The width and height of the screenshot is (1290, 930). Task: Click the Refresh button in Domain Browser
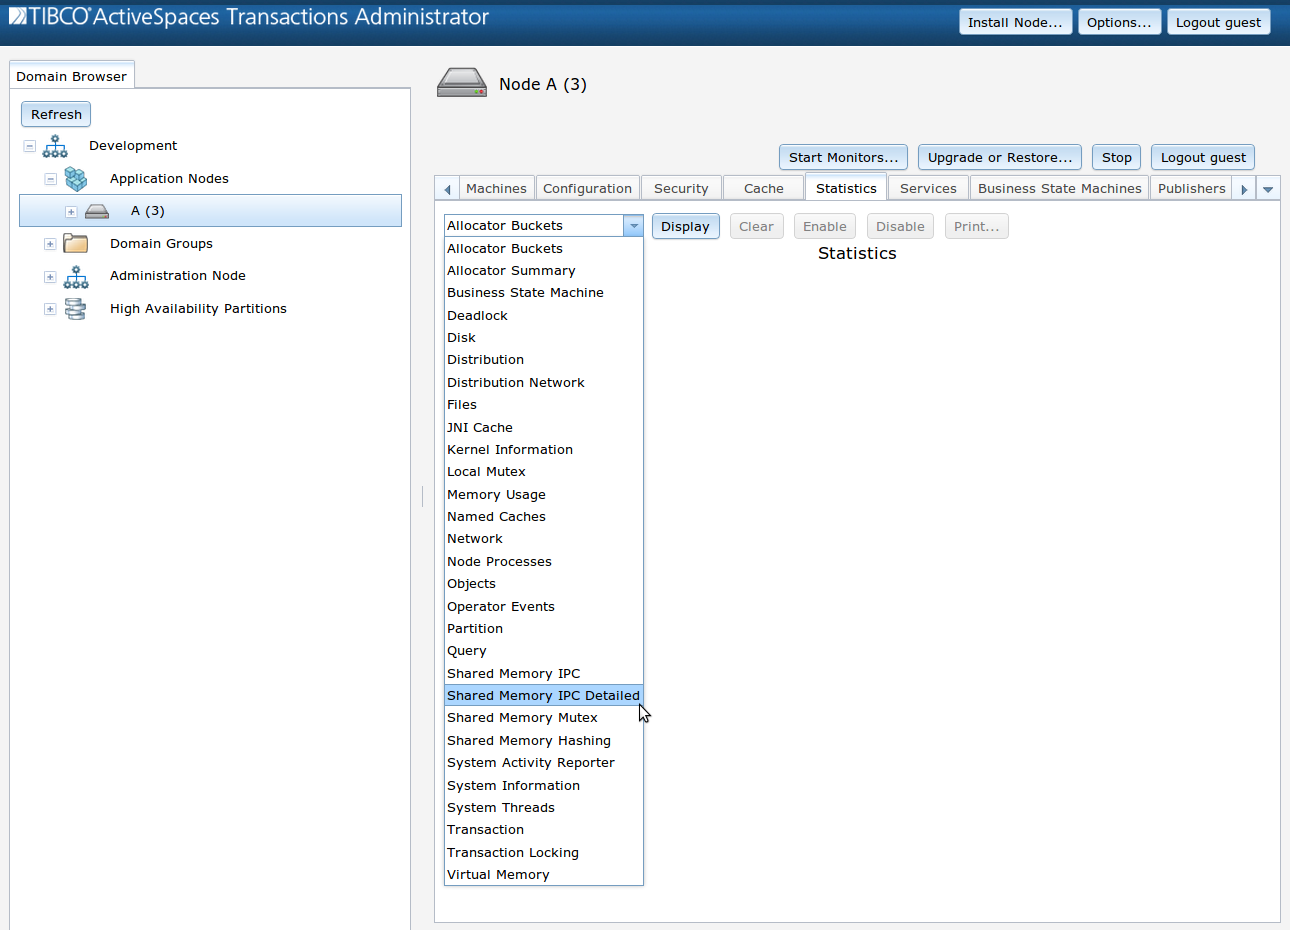pyautogui.click(x=55, y=114)
